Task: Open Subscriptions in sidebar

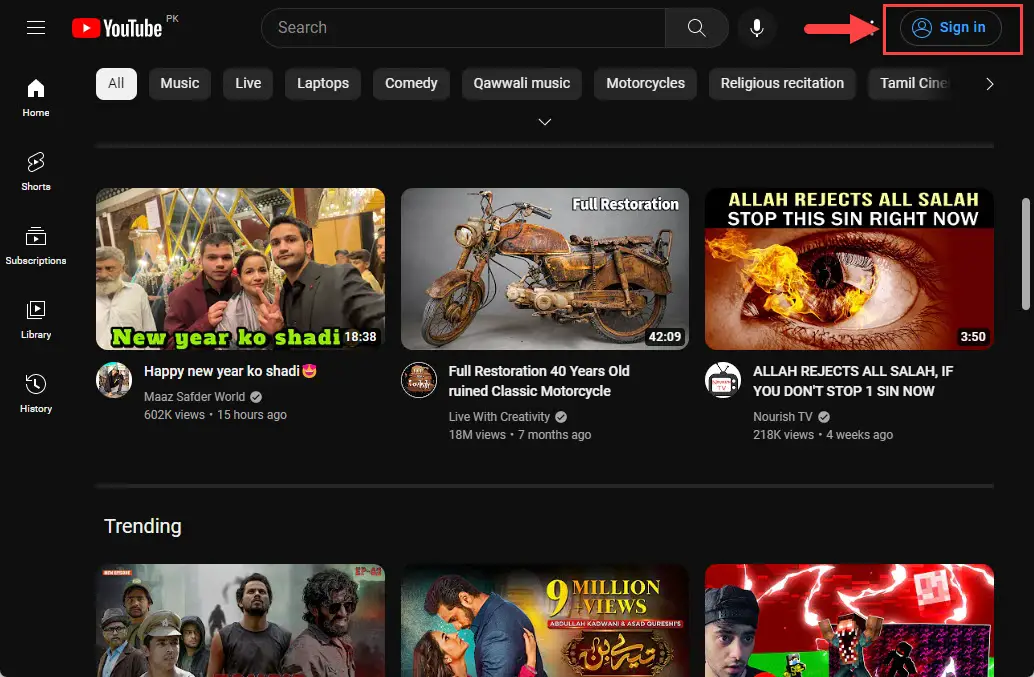Action: [36, 245]
